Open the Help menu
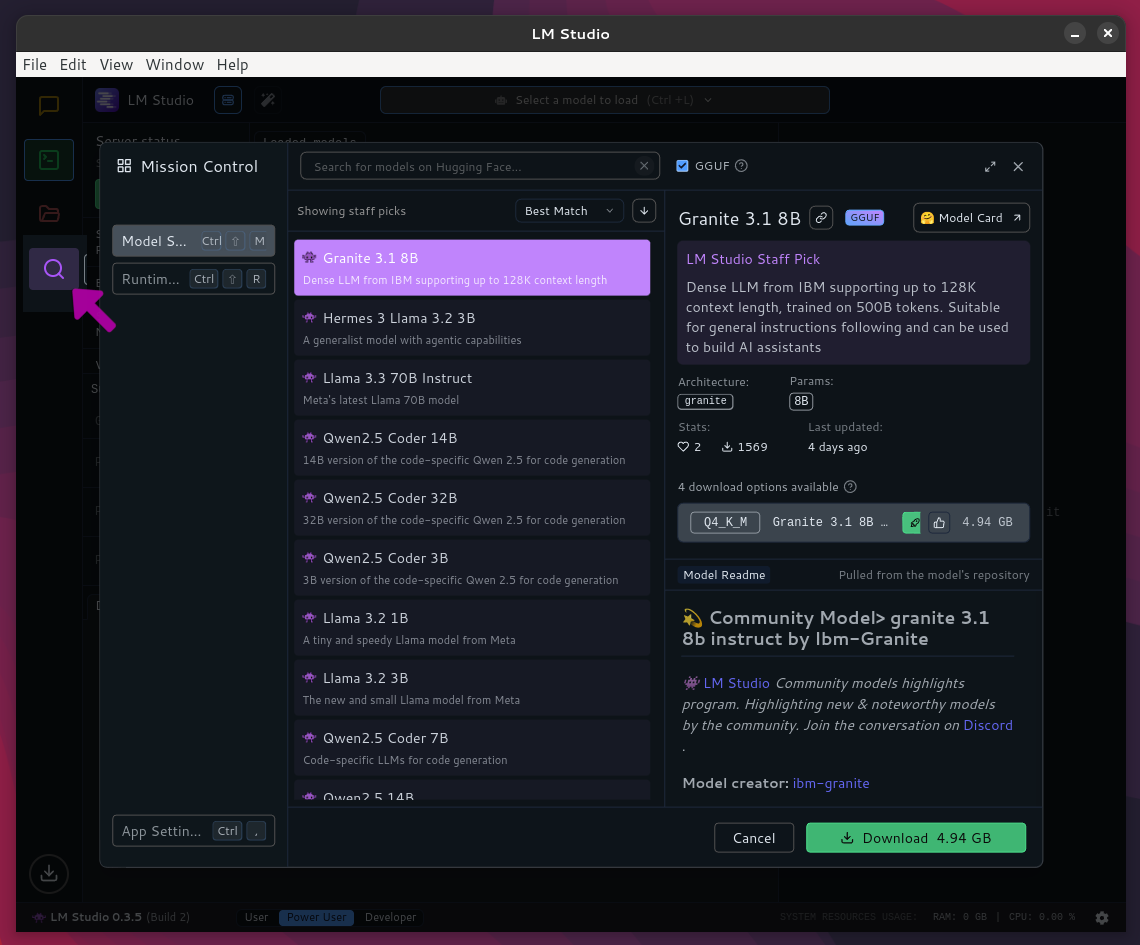The height and width of the screenshot is (945, 1140). (233, 65)
